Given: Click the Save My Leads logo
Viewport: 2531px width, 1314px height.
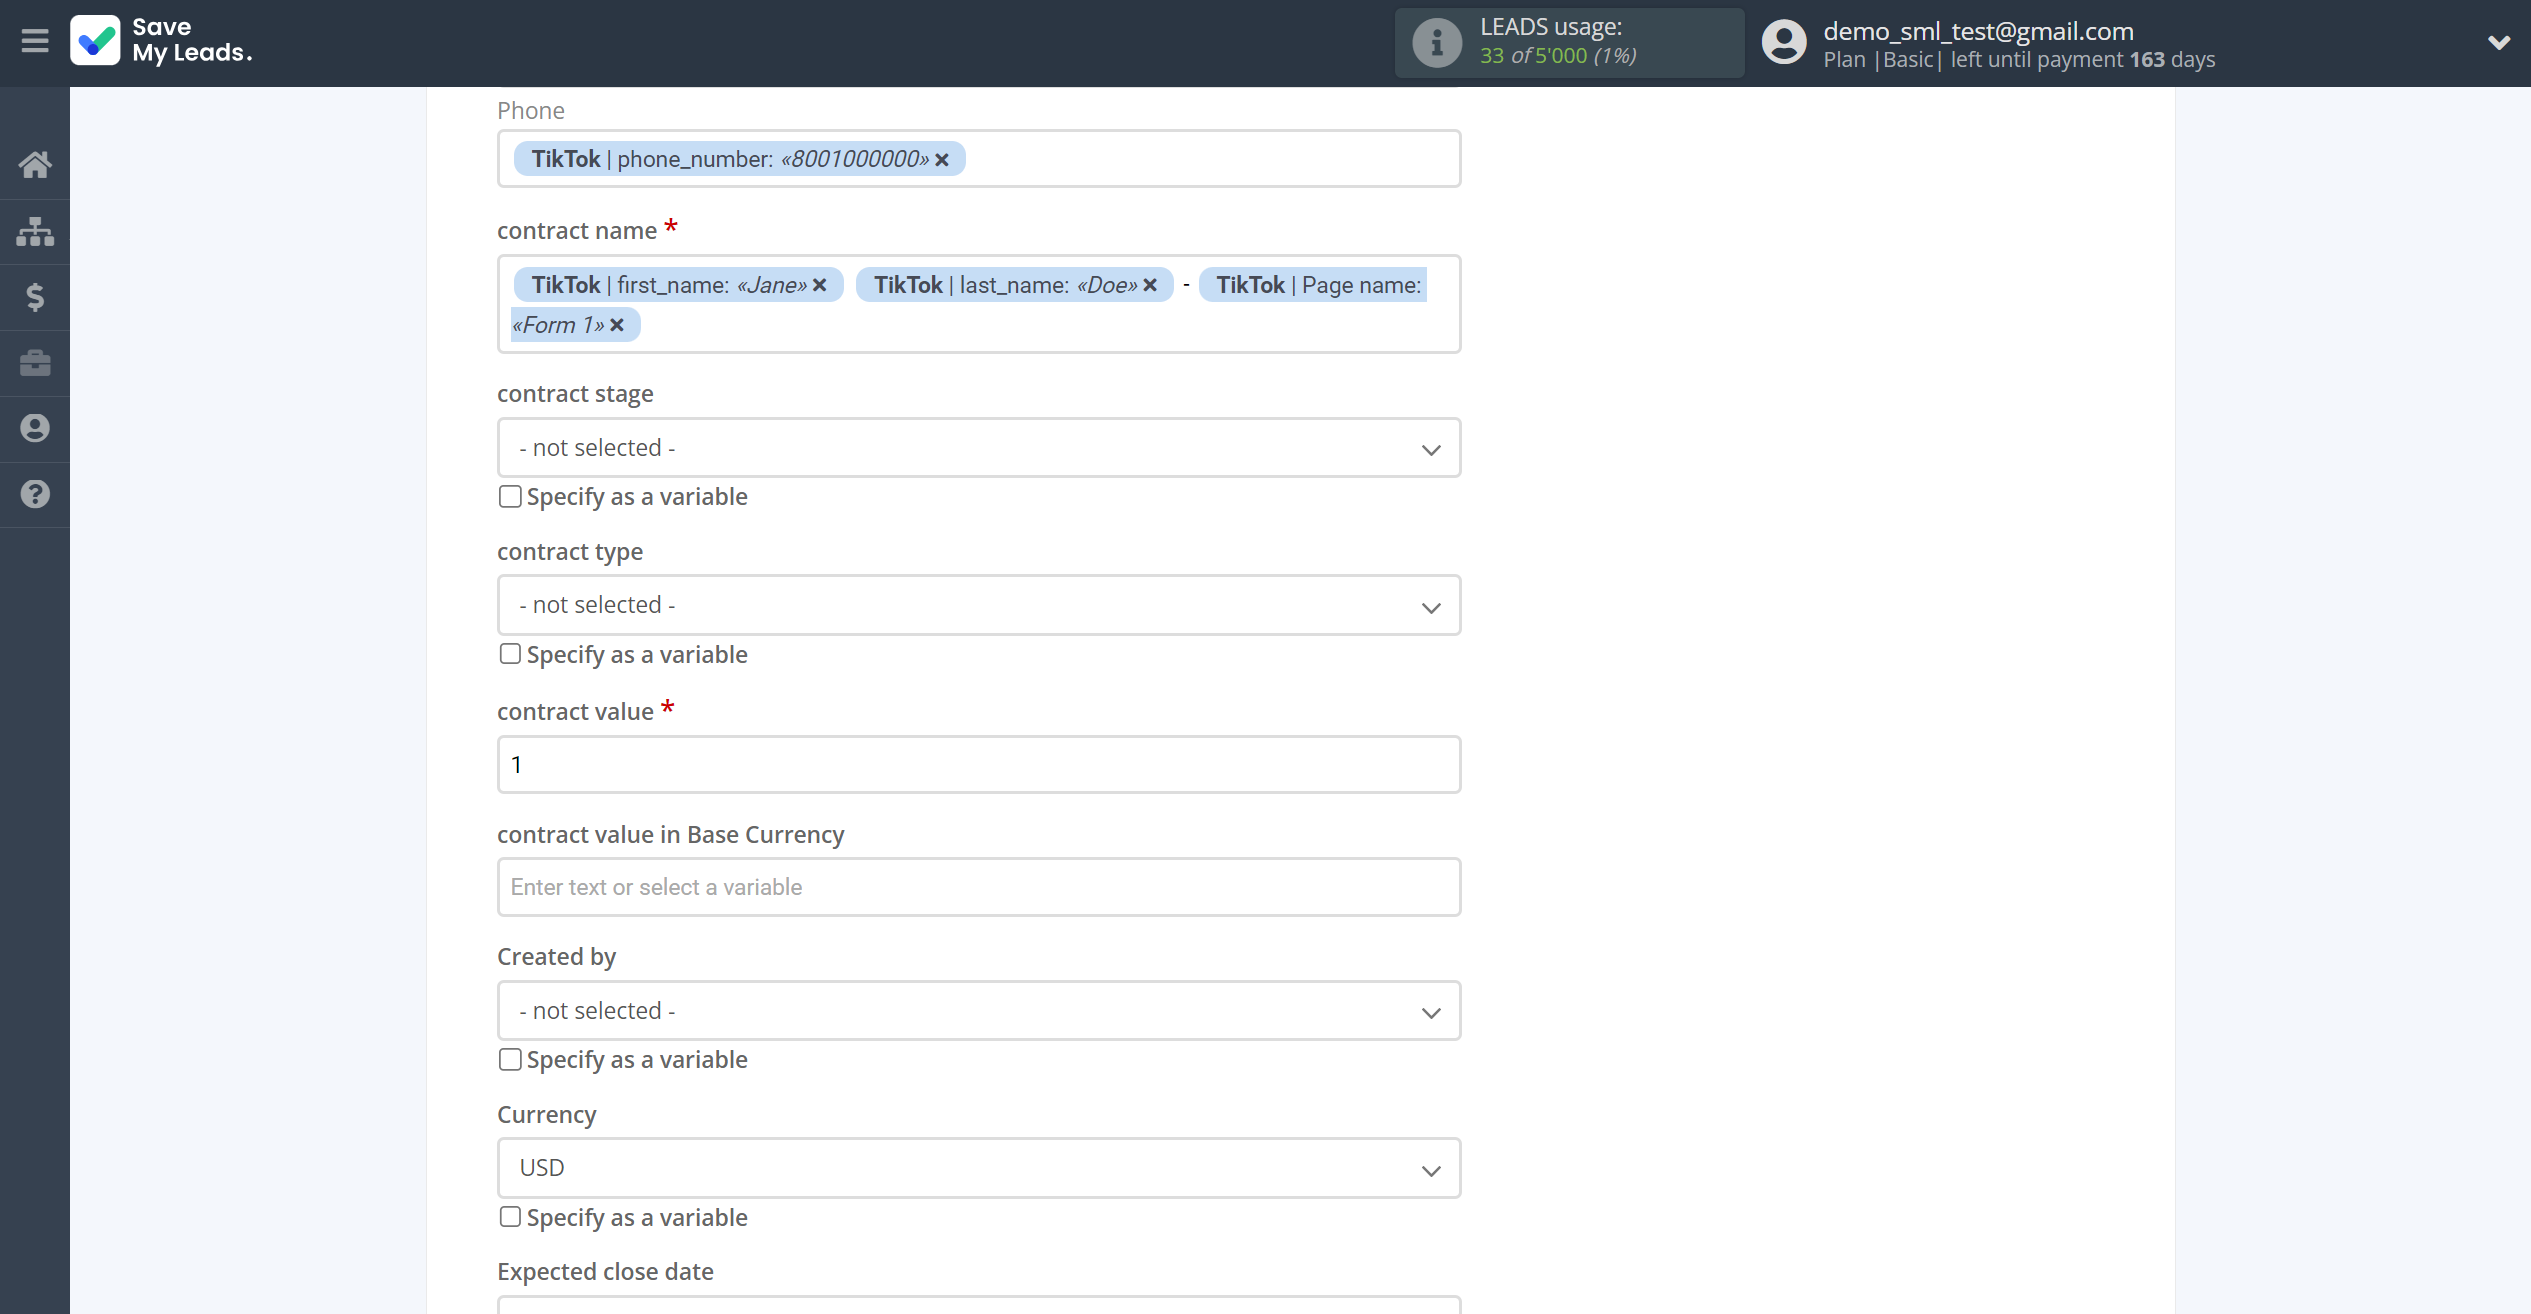Looking at the screenshot, I should (162, 41).
